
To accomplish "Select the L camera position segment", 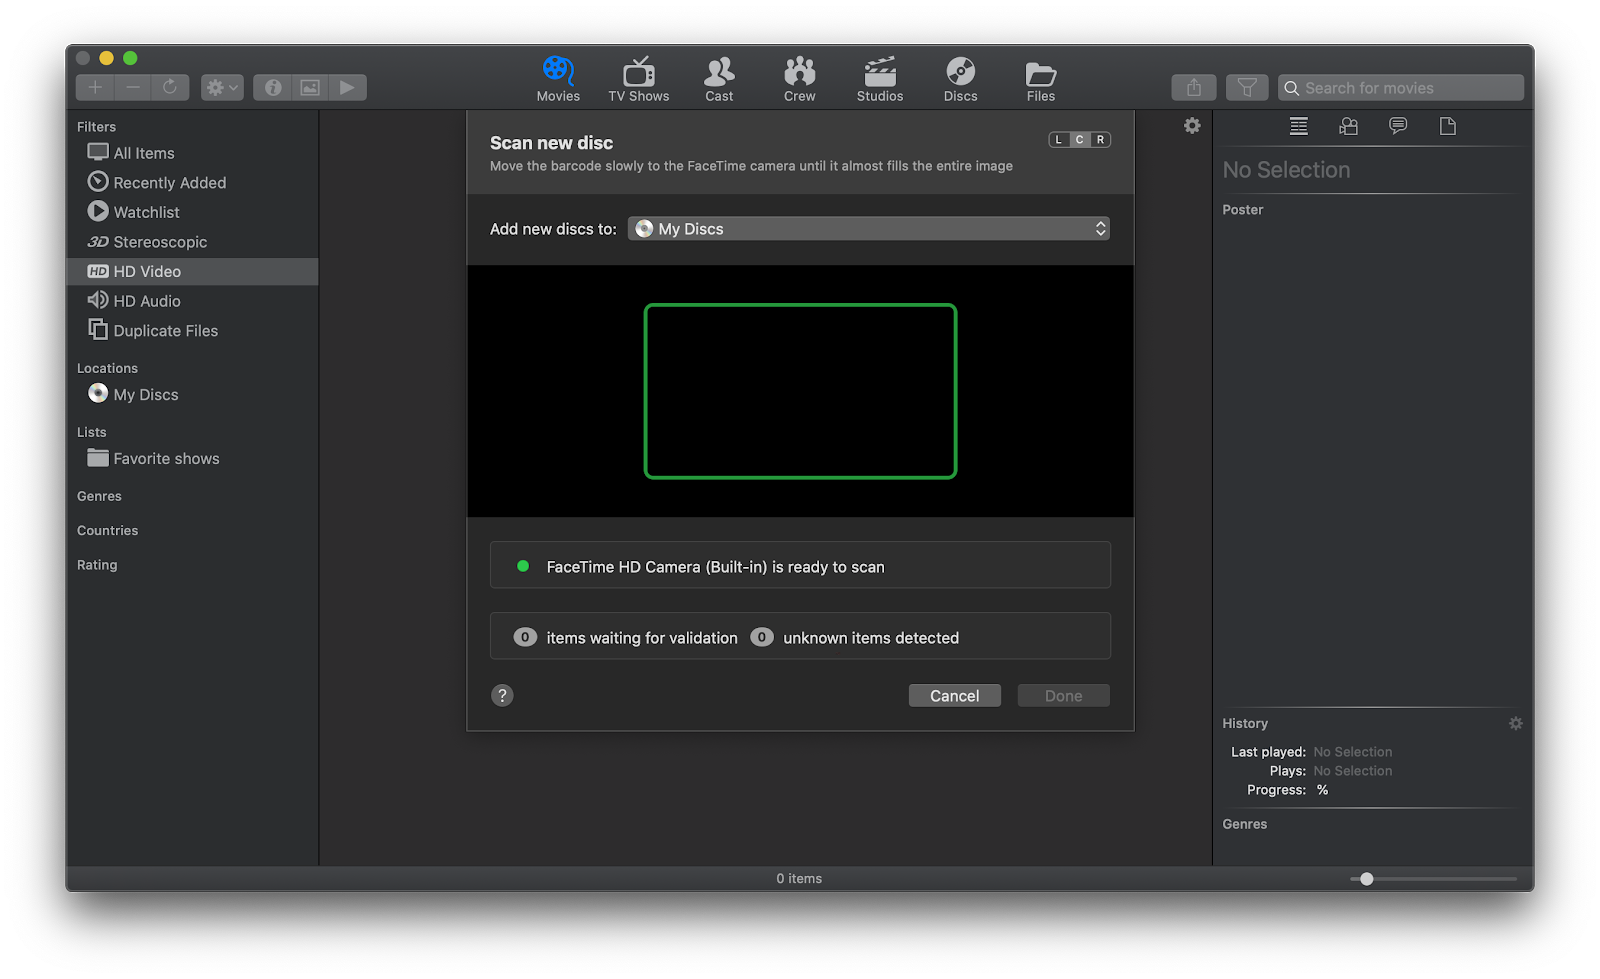I will point(1059,140).
